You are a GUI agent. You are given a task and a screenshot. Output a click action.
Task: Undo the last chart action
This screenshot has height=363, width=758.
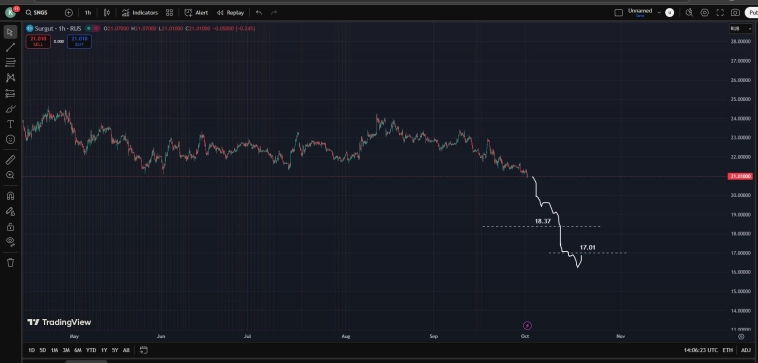(x=259, y=13)
